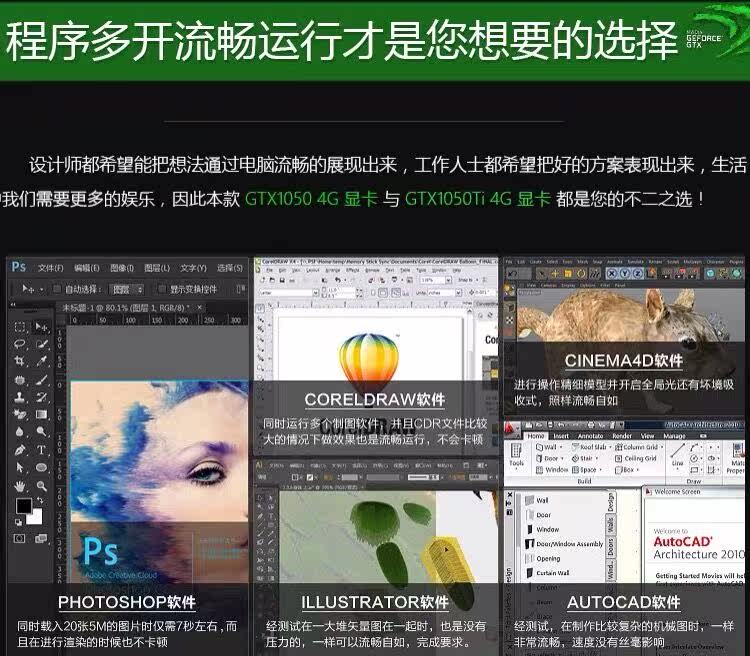750x656 pixels.
Task: Swap foreground and background colors
Action: click(40, 500)
